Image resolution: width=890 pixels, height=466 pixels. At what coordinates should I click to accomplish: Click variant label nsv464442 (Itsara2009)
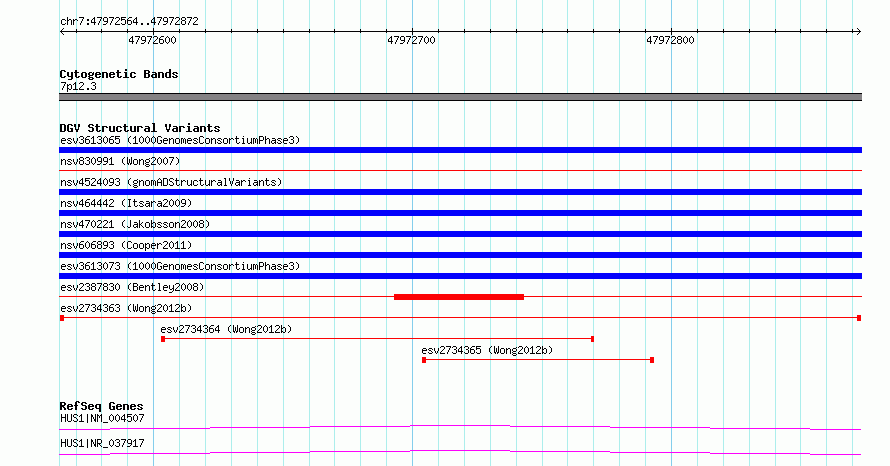tap(126, 203)
